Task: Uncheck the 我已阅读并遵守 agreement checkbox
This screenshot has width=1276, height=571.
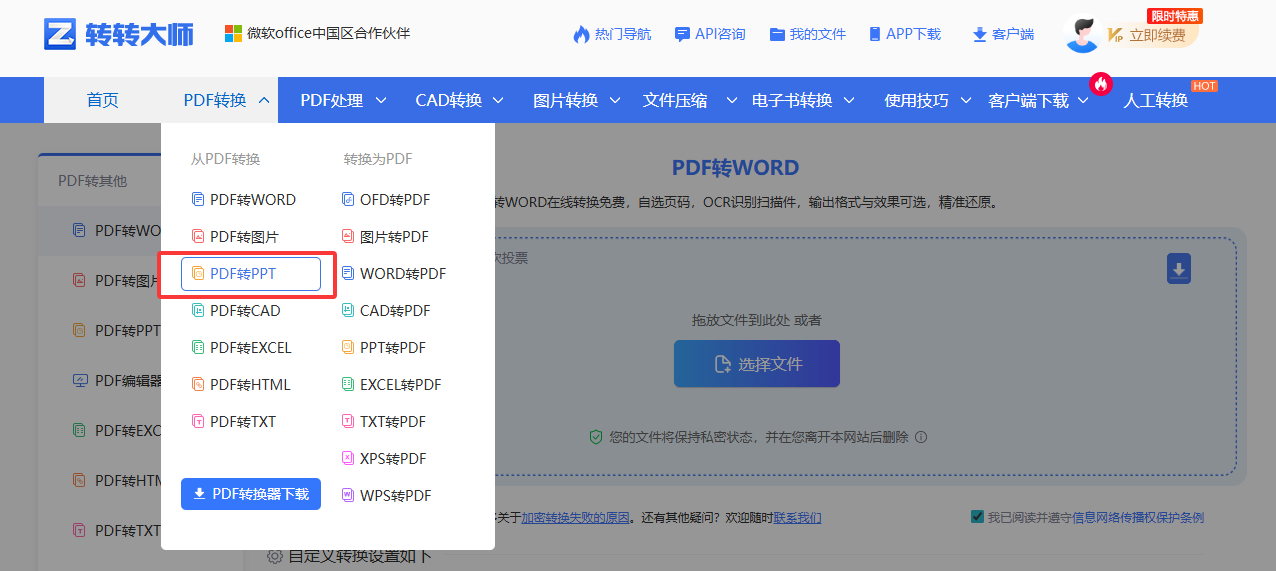Action: (x=977, y=517)
